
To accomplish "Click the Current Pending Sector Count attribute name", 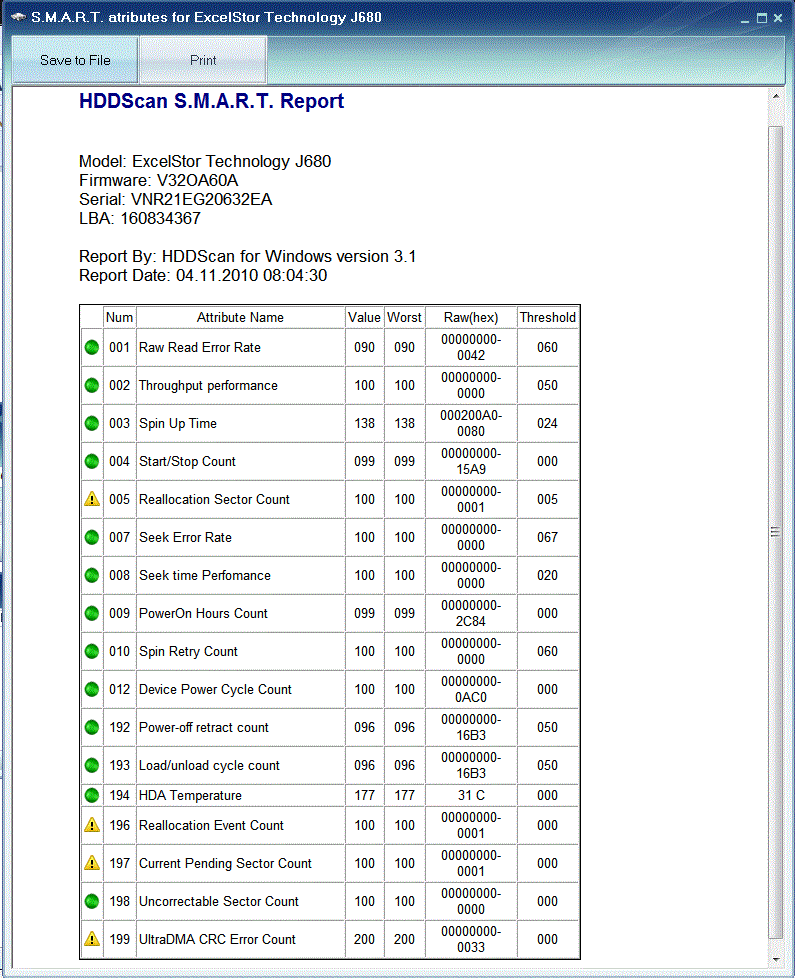I will pyautogui.click(x=225, y=864).
